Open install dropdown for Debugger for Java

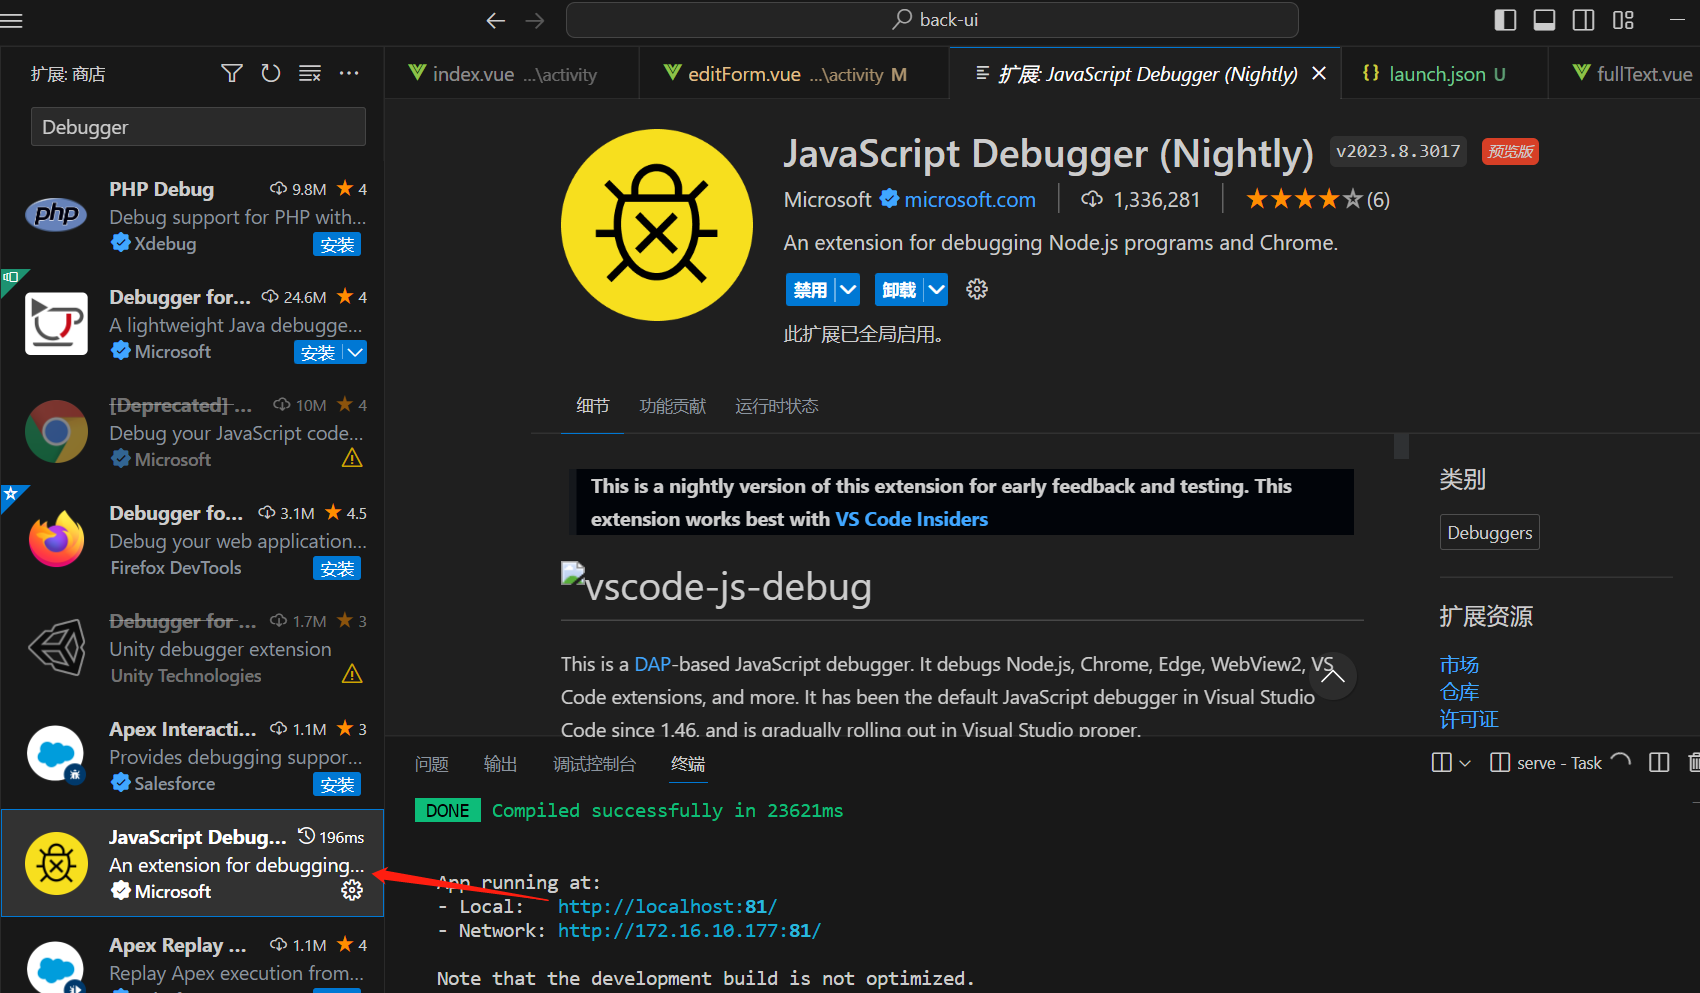click(355, 352)
